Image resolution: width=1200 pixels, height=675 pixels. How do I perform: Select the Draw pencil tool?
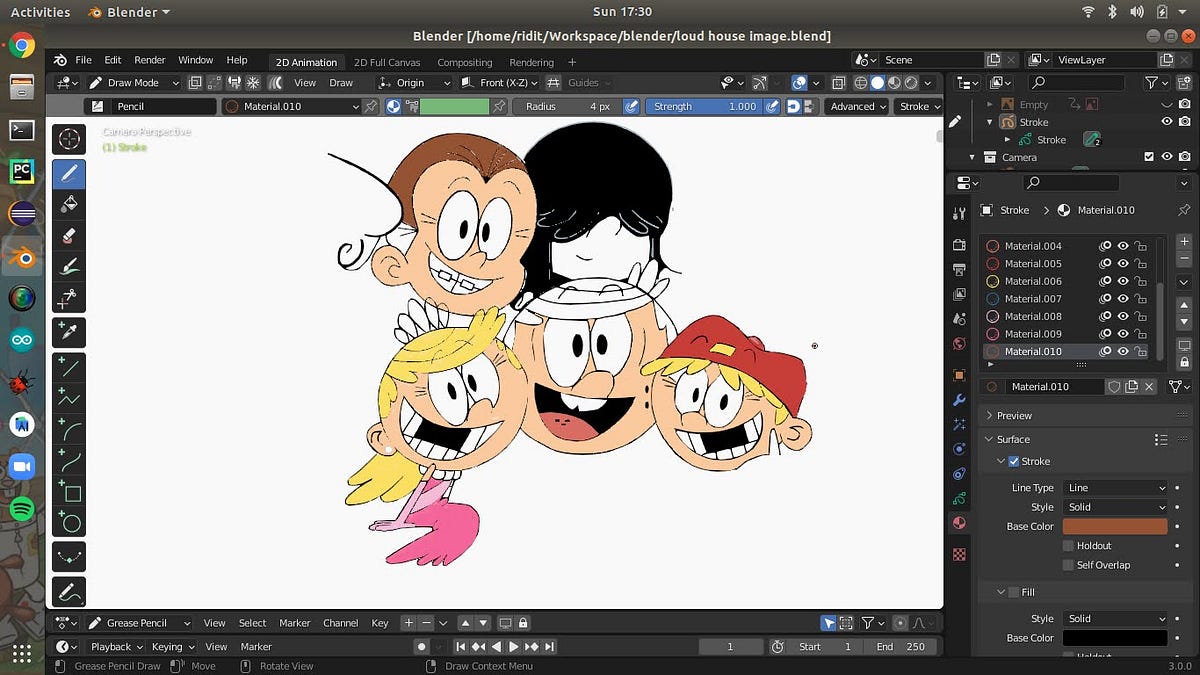pos(69,173)
